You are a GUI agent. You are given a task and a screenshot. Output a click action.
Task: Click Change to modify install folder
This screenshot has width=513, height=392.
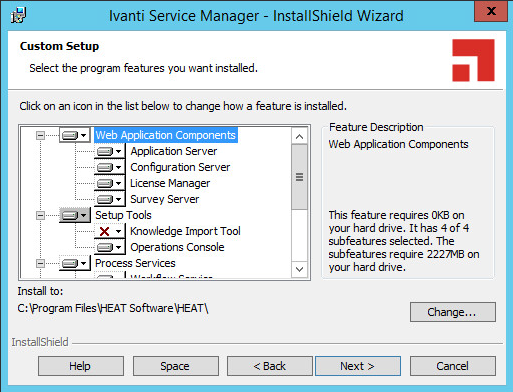(x=453, y=312)
